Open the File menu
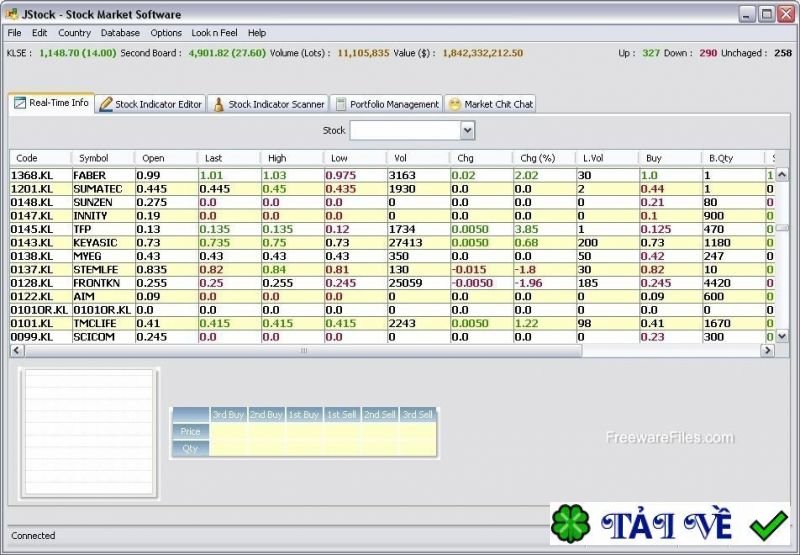800x555 pixels. point(14,33)
